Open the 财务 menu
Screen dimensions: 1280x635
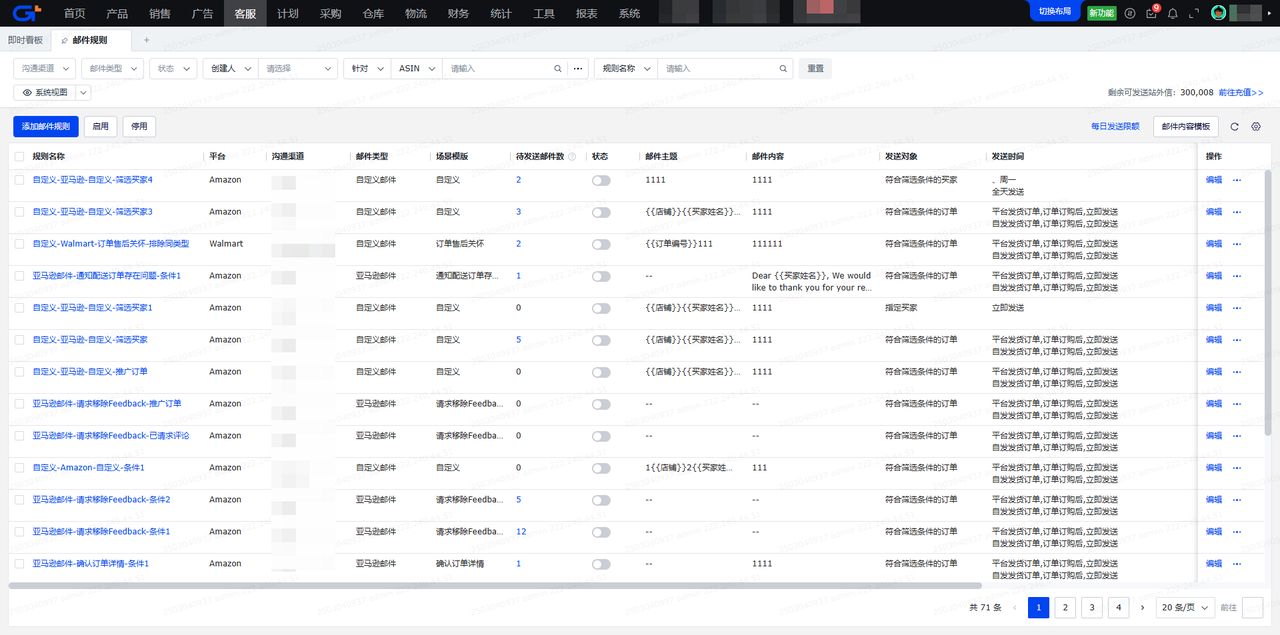coord(459,14)
